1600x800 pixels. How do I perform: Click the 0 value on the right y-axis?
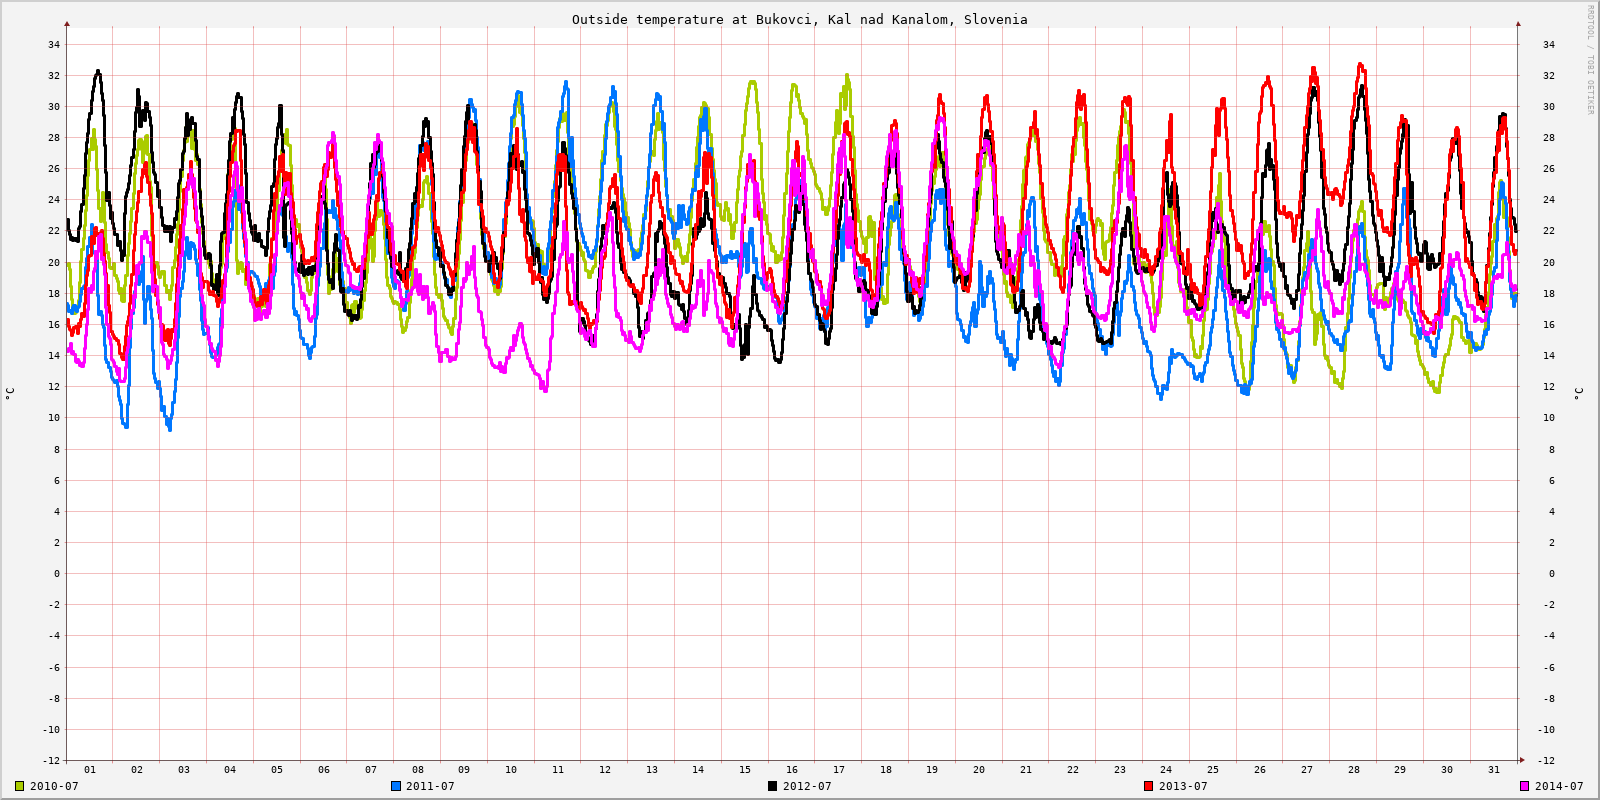click(x=1552, y=574)
